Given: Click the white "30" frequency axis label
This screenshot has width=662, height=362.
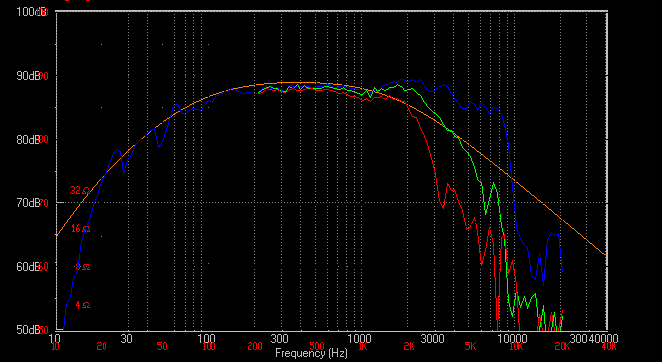Looking at the screenshot, I should [127, 339].
